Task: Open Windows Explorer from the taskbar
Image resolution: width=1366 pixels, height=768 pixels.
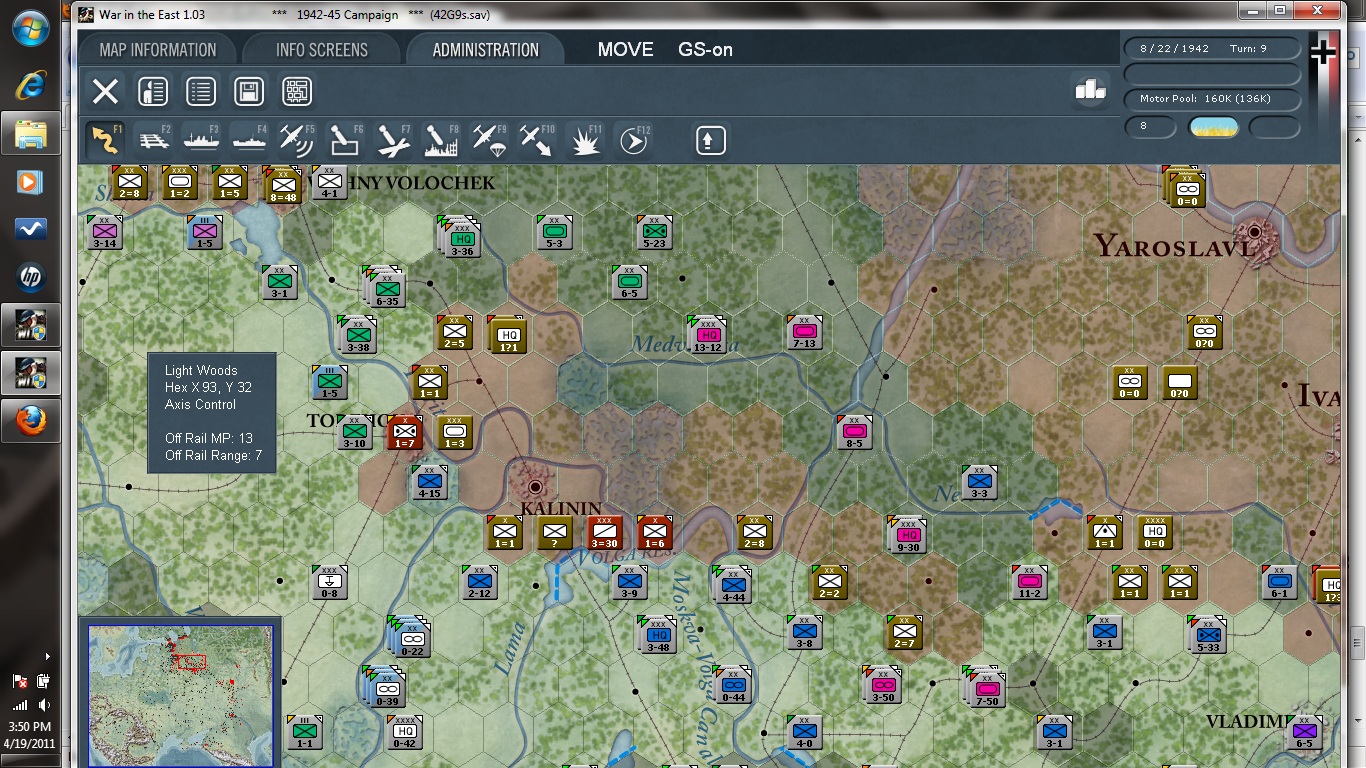Action: click(30, 133)
